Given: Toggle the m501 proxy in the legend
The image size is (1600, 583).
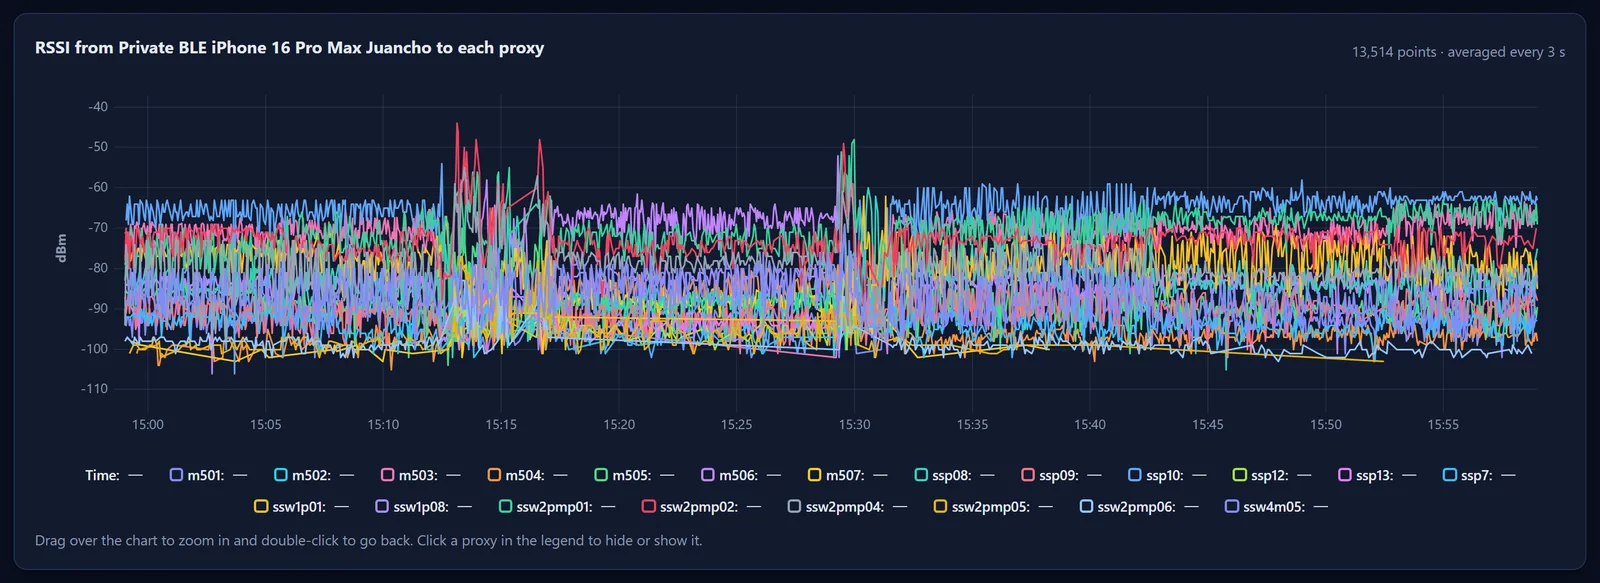Looking at the screenshot, I should (x=208, y=475).
